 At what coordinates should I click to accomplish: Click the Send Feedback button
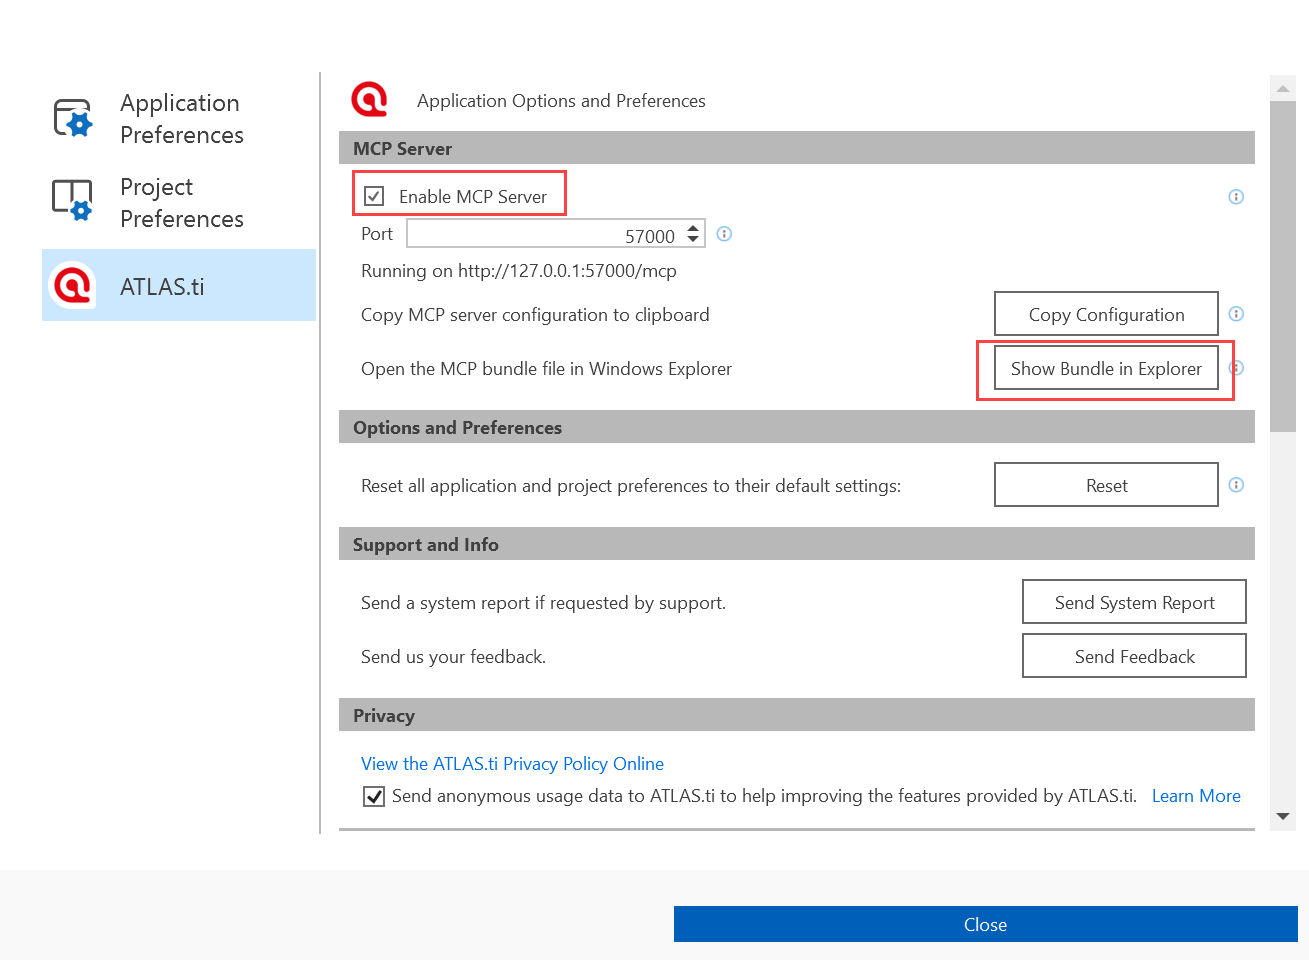point(1134,656)
